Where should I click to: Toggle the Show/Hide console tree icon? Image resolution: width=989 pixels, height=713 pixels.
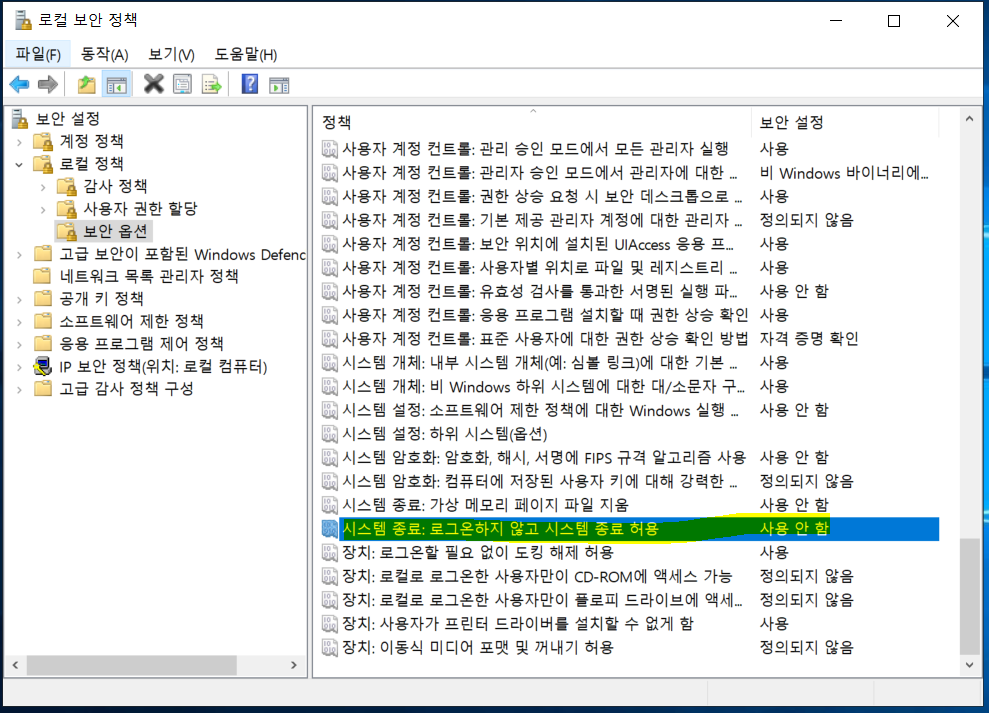coord(117,85)
